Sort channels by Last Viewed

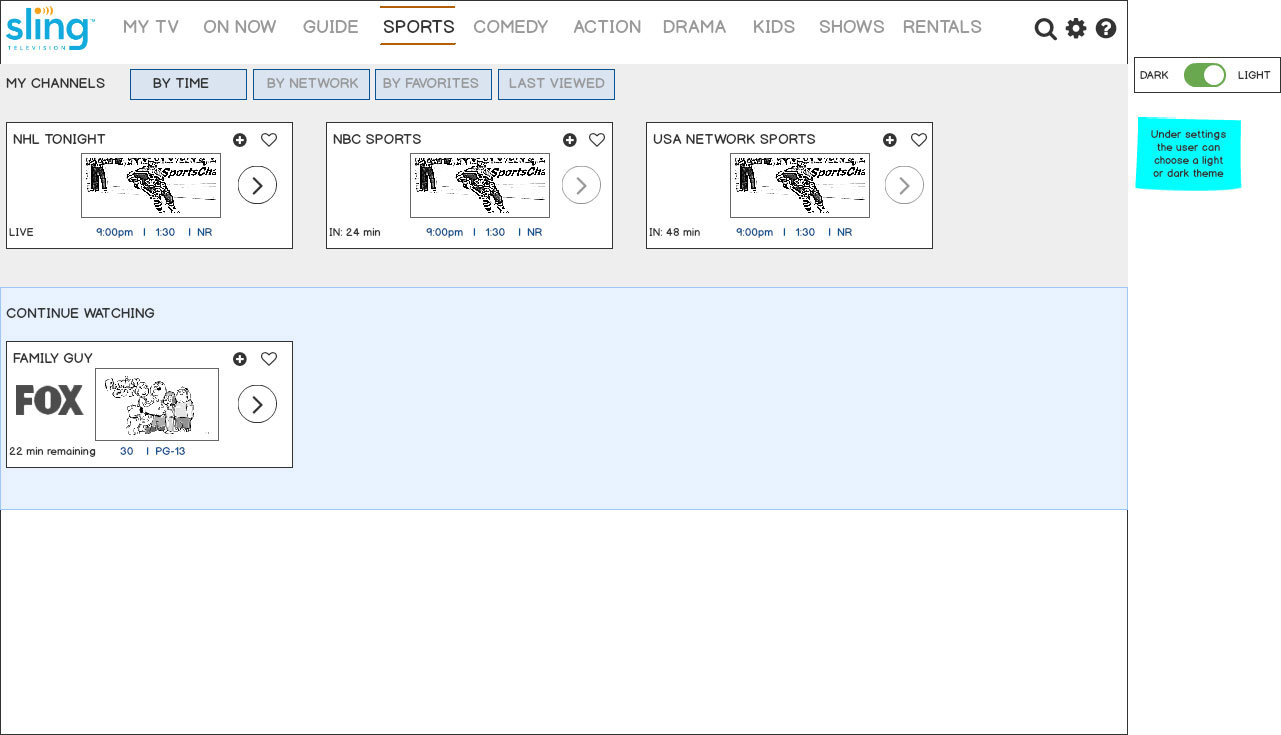556,84
